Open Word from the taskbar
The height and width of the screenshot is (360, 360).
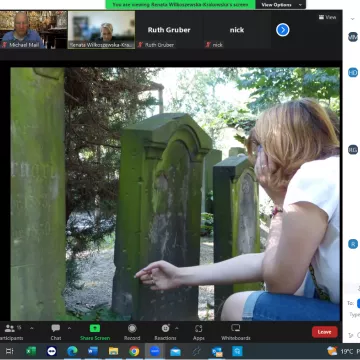point(93,351)
